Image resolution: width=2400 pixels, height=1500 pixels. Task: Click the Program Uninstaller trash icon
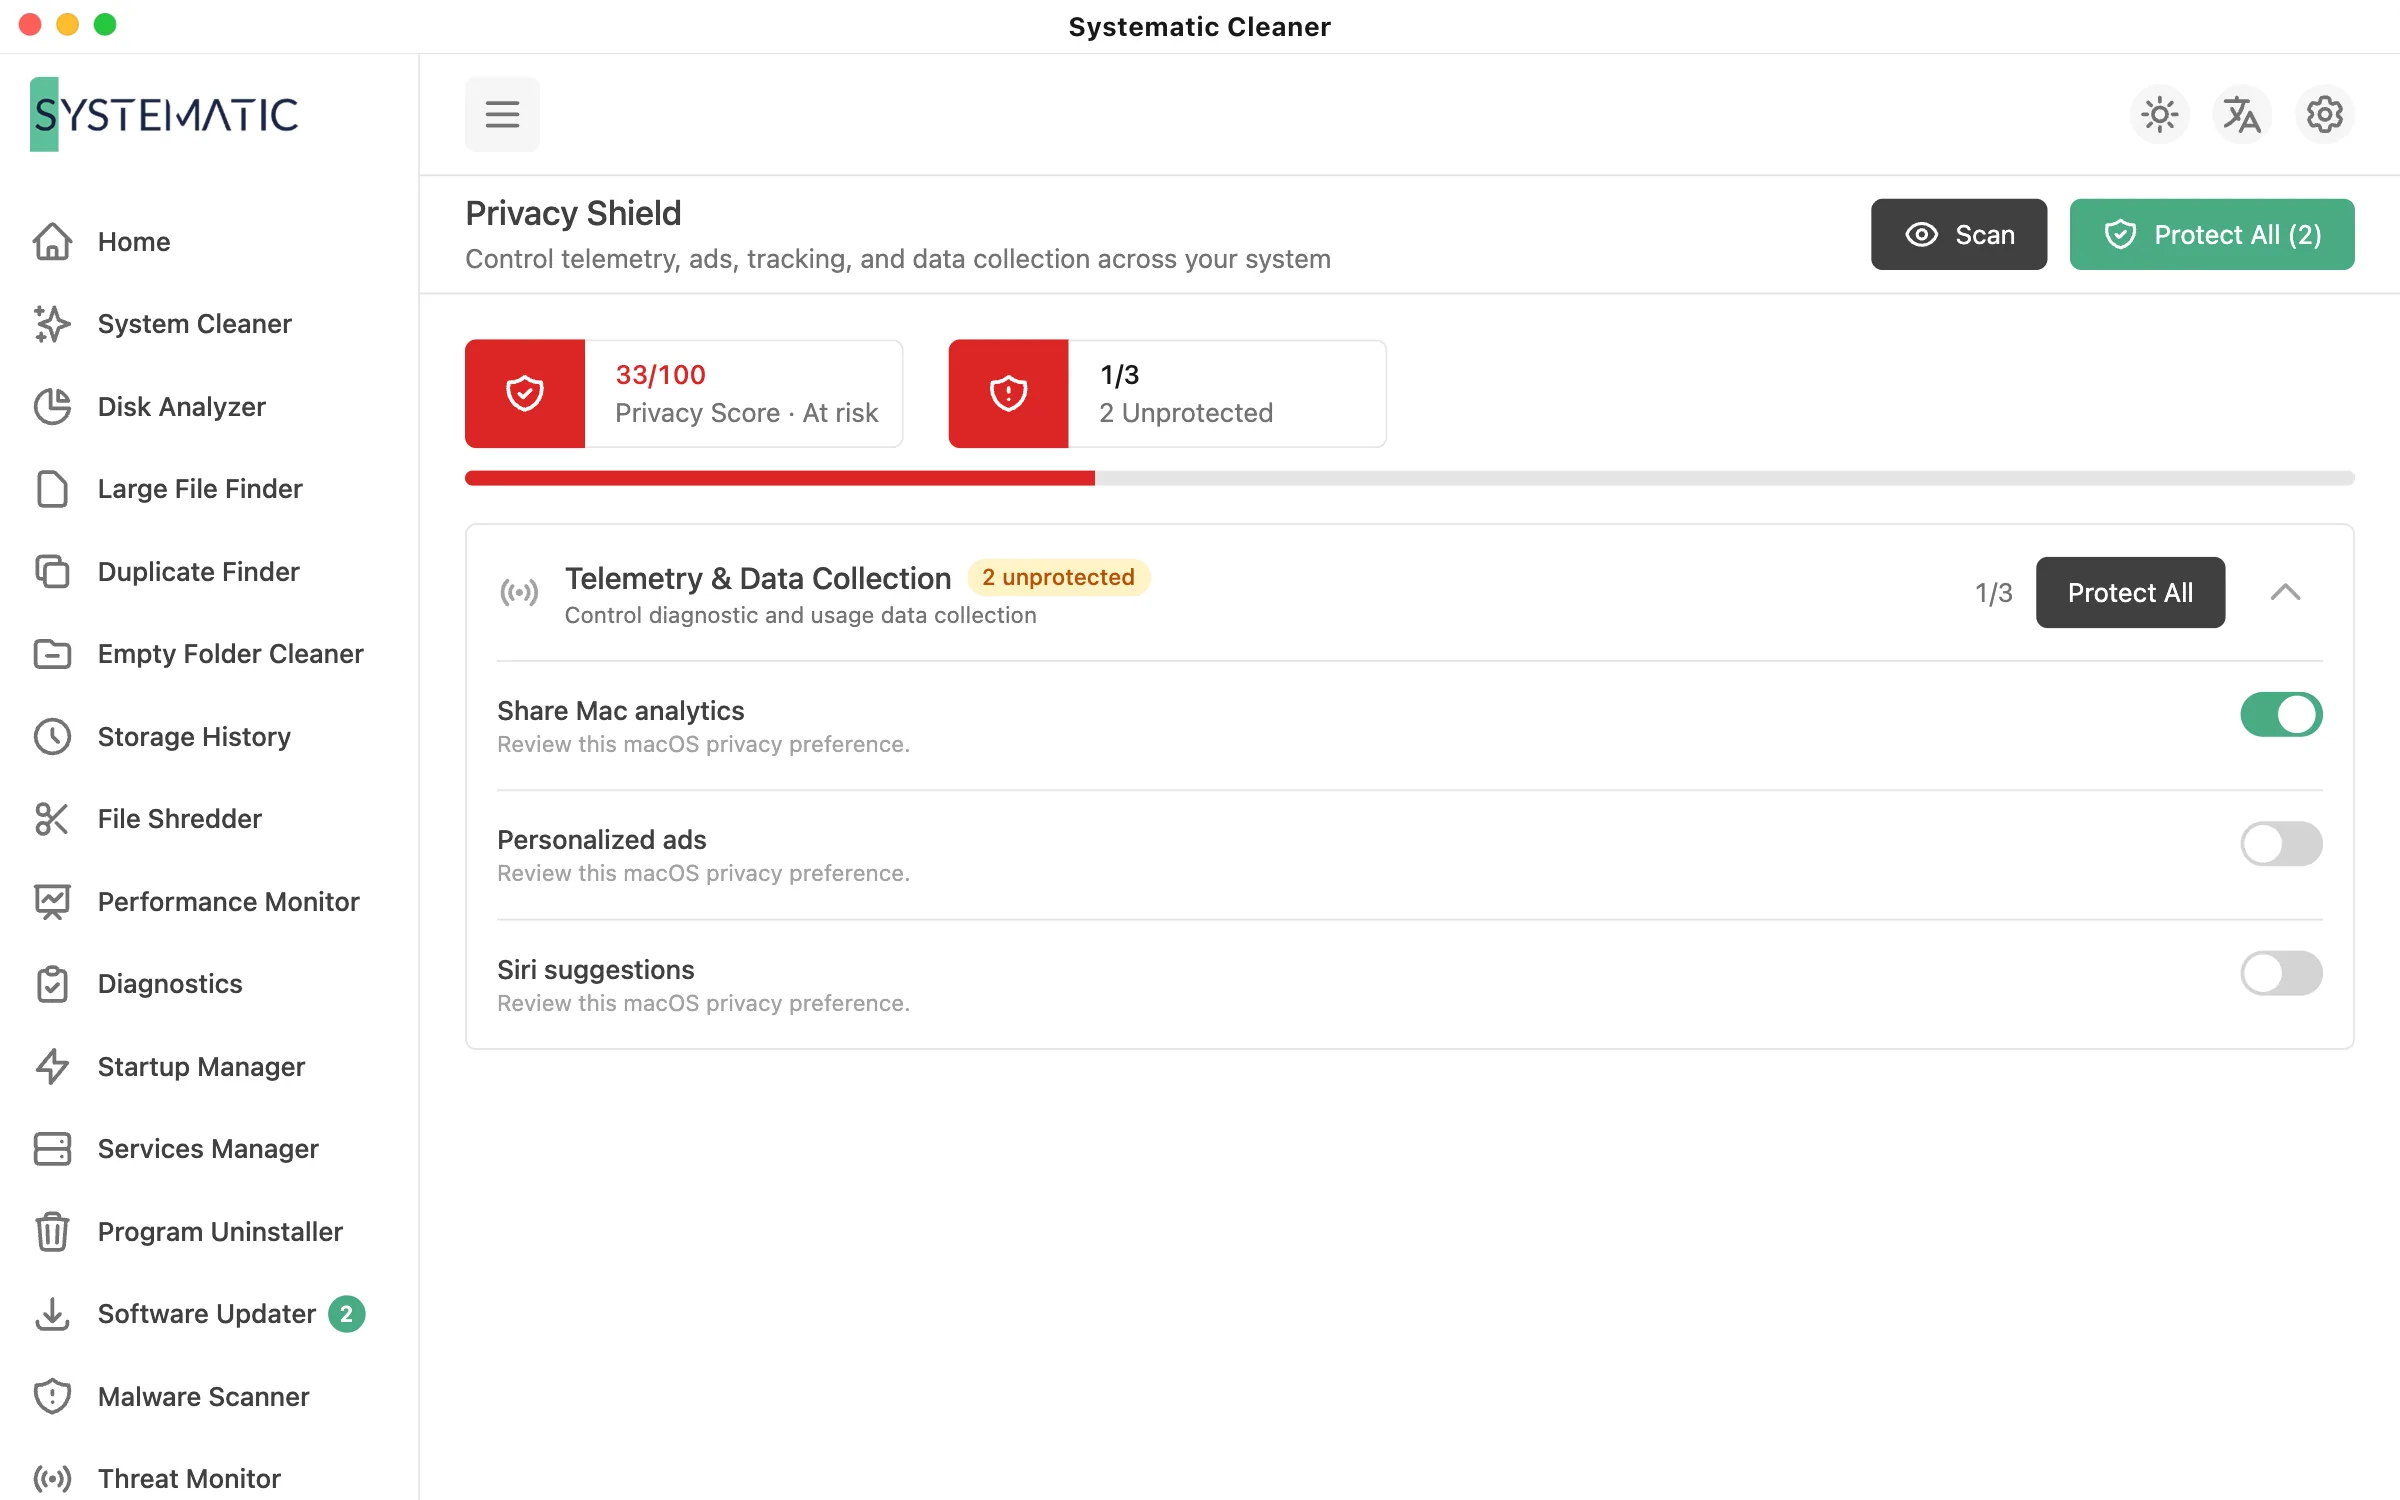point(52,1231)
